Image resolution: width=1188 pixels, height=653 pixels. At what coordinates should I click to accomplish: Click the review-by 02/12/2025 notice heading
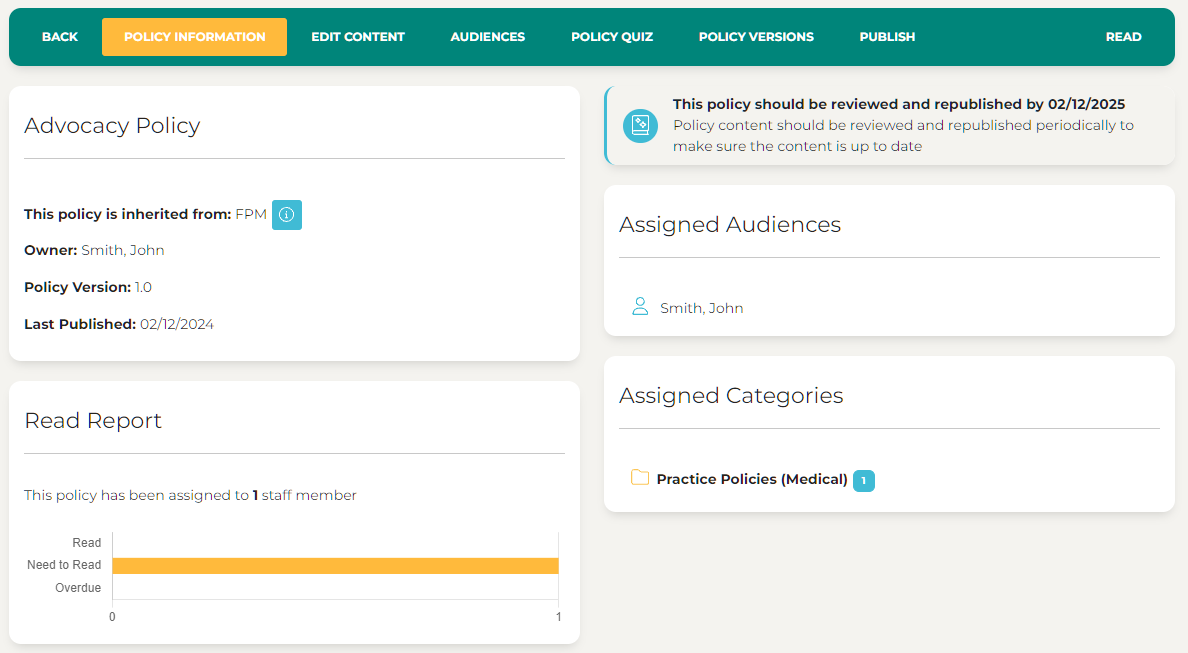click(898, 104)
